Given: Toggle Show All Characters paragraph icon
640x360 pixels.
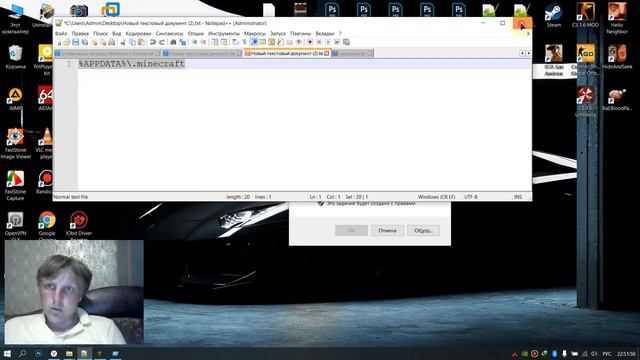Looking at the screenshot, I should (x=244, y=42).
